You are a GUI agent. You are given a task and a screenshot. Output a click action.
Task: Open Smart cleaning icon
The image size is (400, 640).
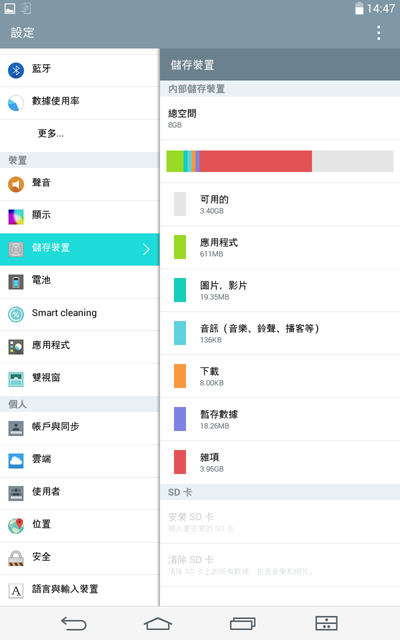click(16, 314)
